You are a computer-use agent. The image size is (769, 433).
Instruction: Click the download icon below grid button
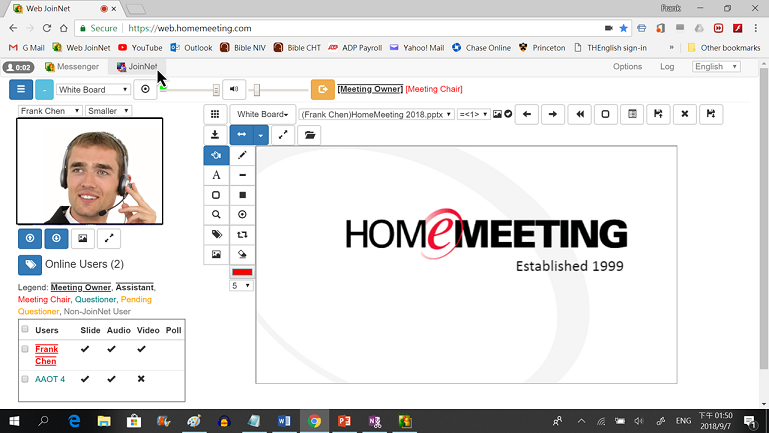tap(215, 135)
